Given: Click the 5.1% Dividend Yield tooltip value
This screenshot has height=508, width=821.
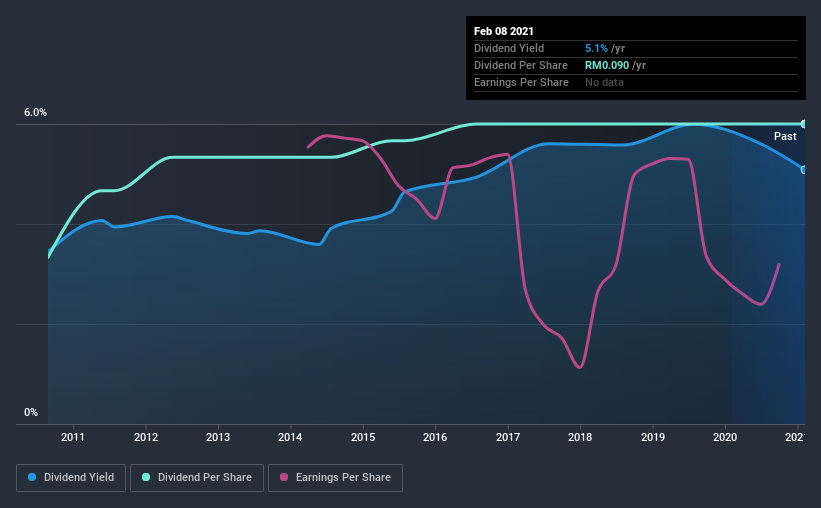Looking at the screenshot, I should coord(596,48).
